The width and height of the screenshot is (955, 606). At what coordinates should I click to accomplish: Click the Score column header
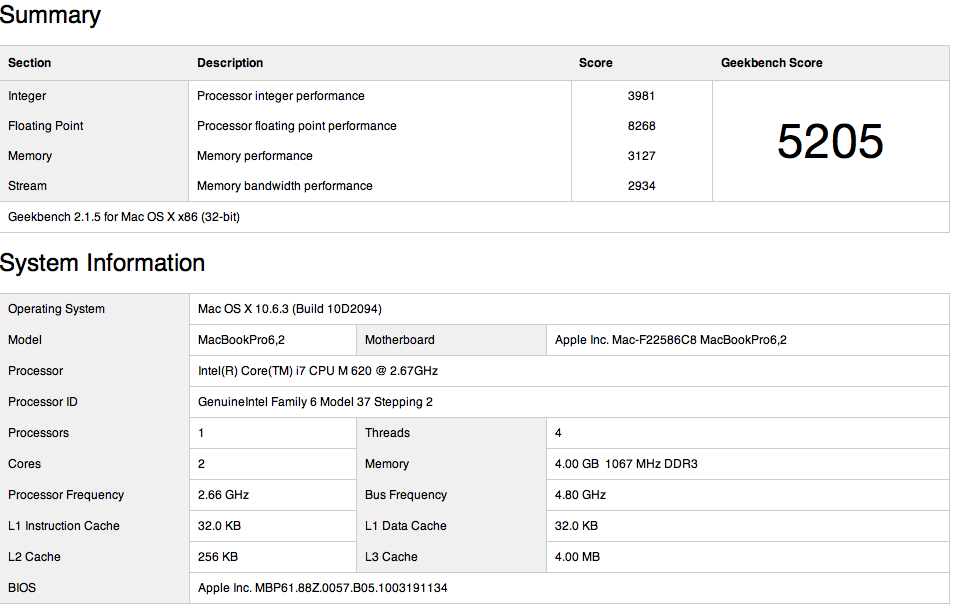[596, 63]
